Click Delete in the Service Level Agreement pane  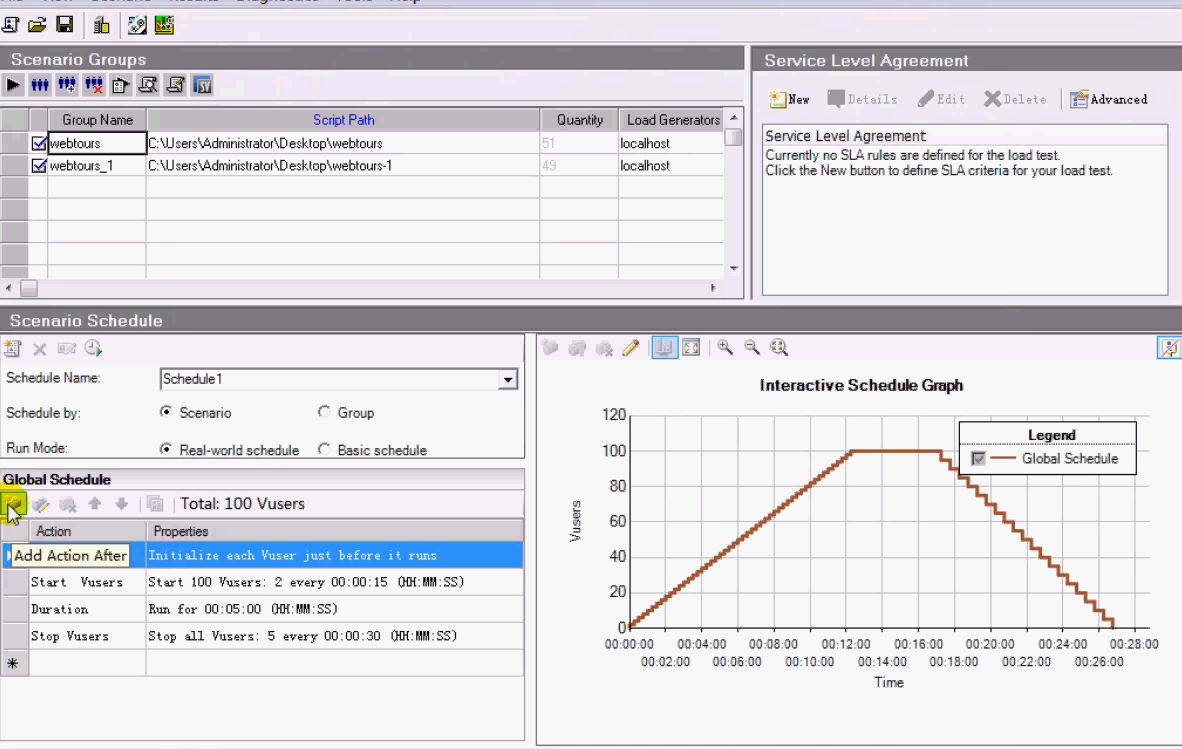[x=1015, y=99]
